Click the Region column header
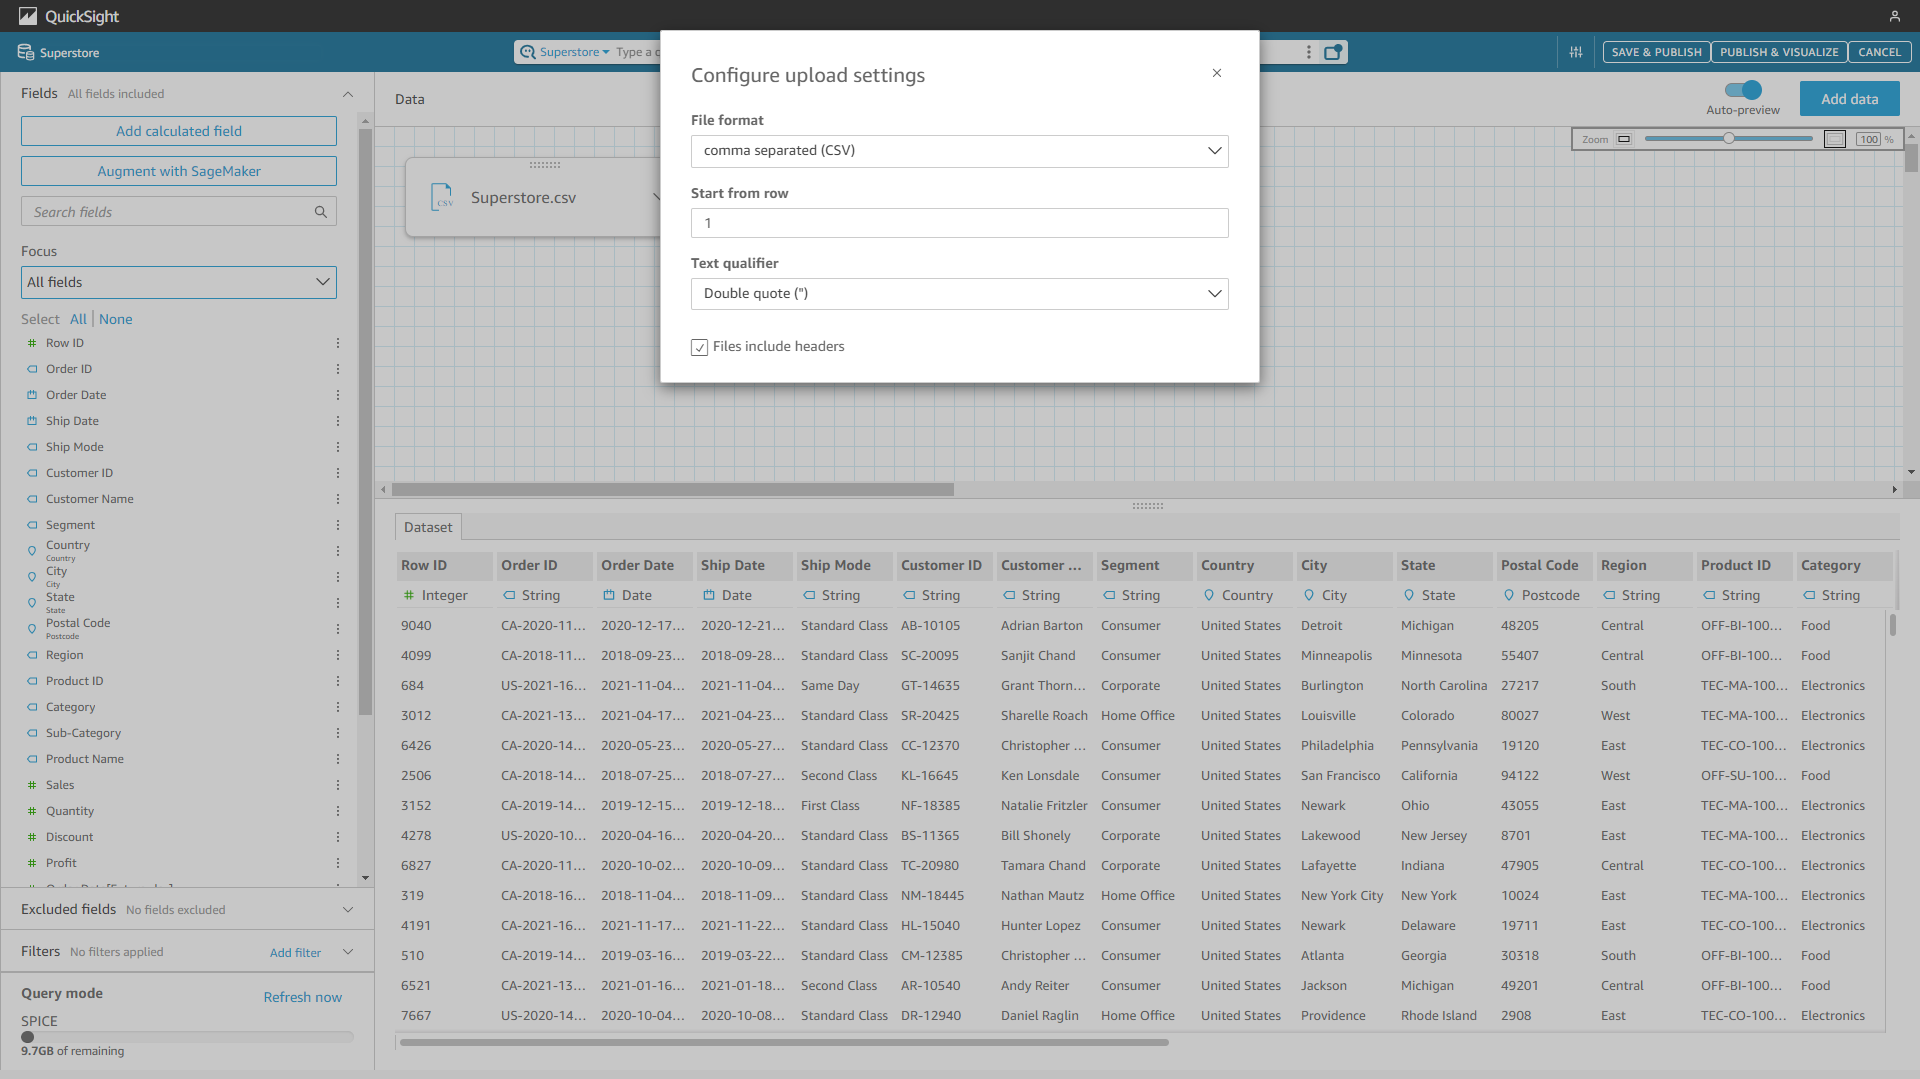This screenshot has height=1079, width=1920. tap(1644, 565)
